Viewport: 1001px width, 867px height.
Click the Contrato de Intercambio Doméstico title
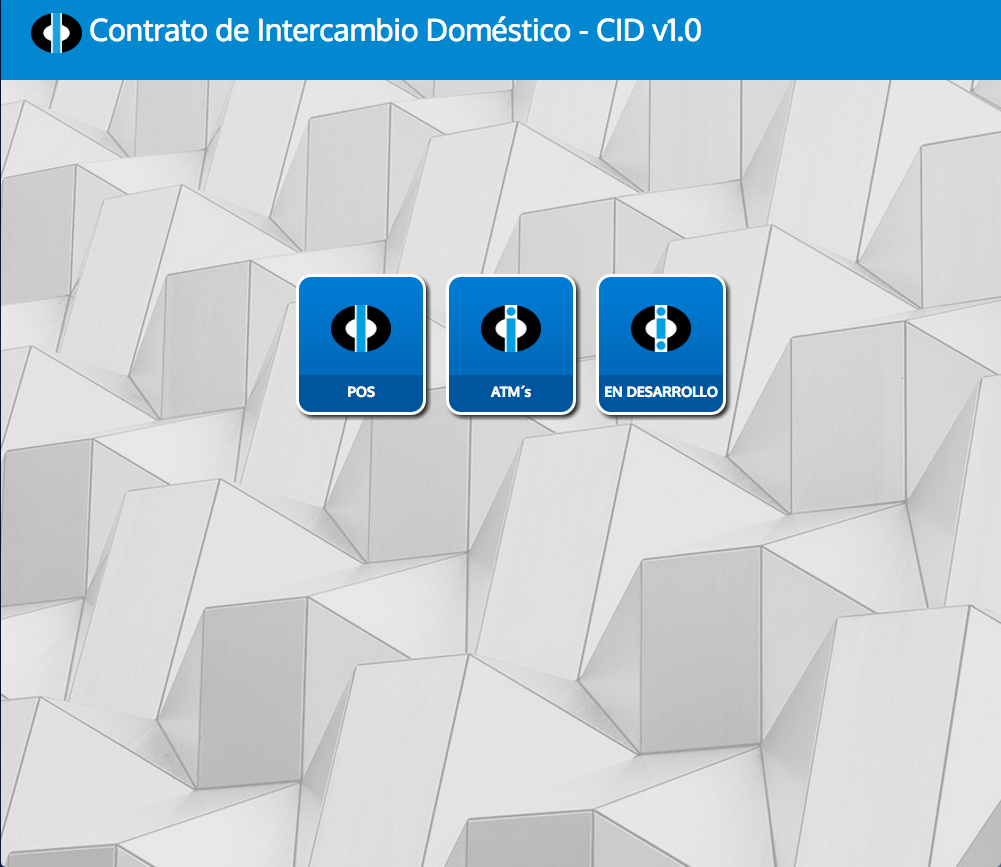(x=330, y=31)
